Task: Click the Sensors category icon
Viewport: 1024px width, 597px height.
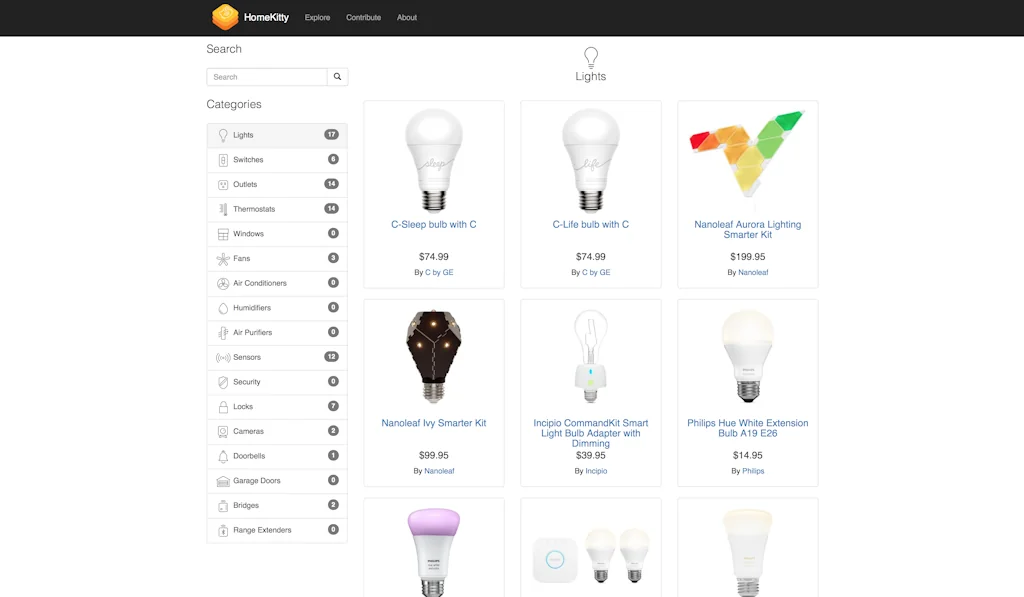Action: click(223, 357)
